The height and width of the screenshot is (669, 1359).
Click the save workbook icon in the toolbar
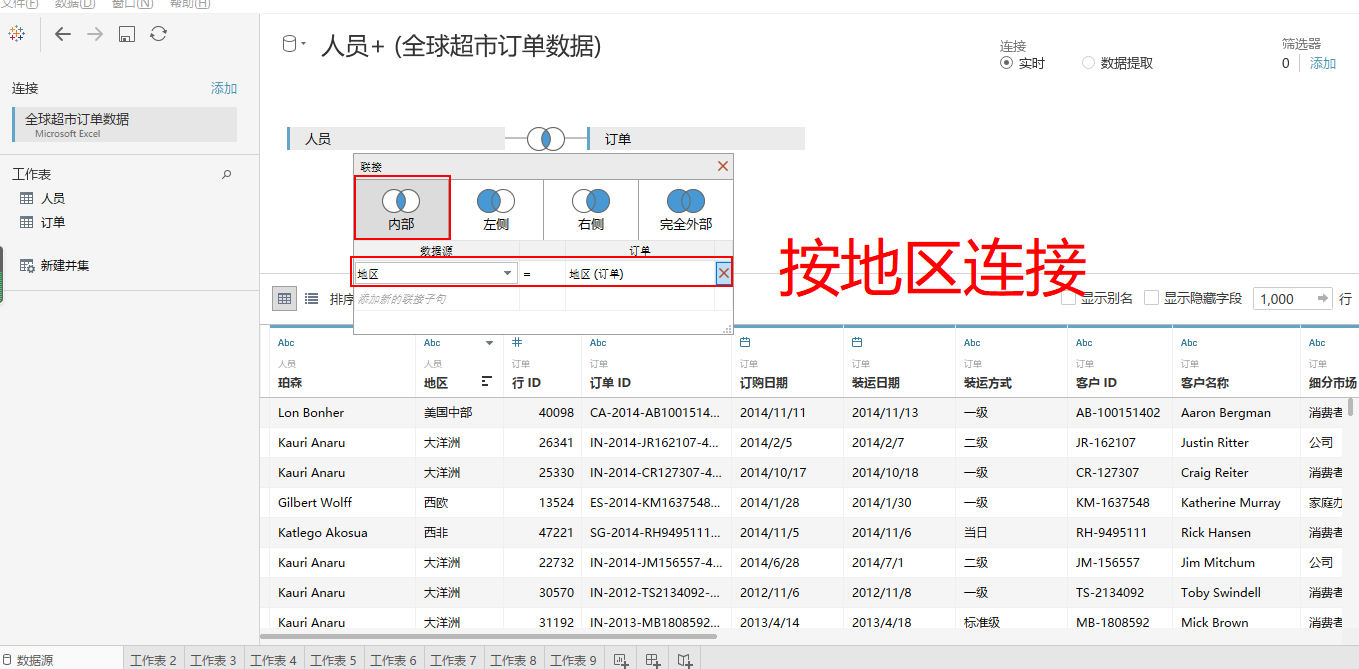pyautogui.click(x=125, y=33)
